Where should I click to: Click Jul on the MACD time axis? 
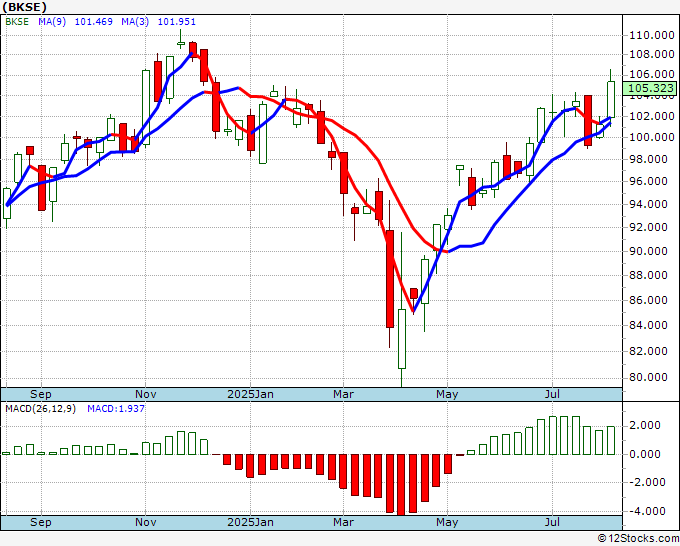pos(552,522)
